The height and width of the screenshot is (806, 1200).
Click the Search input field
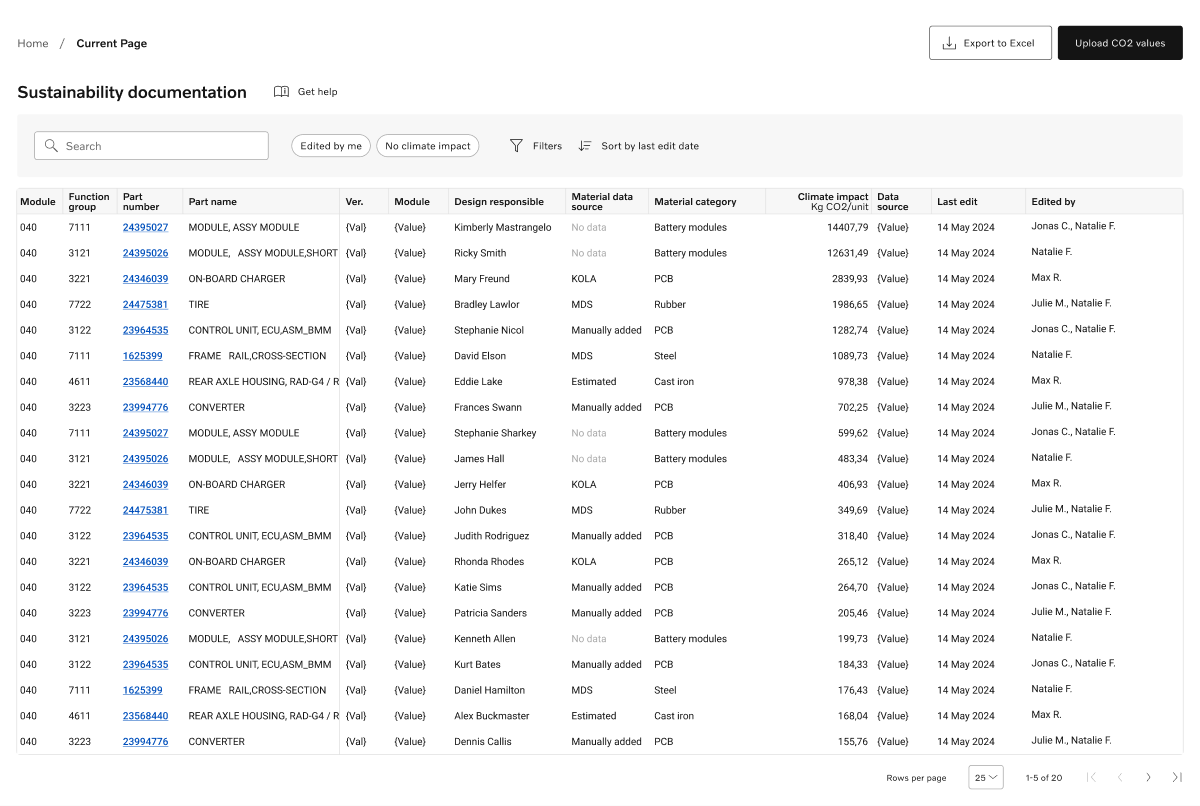pos(151,146)
